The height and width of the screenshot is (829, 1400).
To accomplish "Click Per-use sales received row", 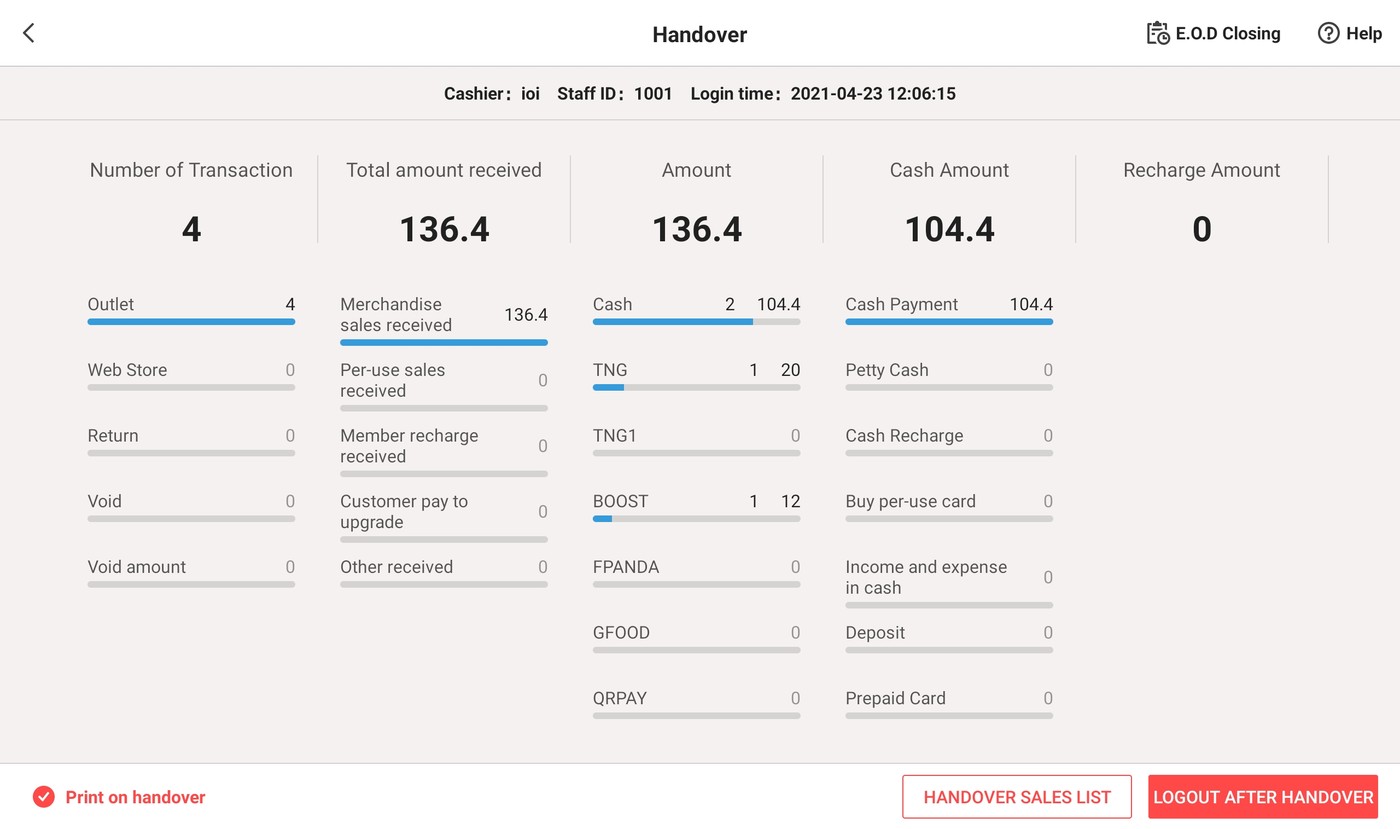I will (444, 386).
